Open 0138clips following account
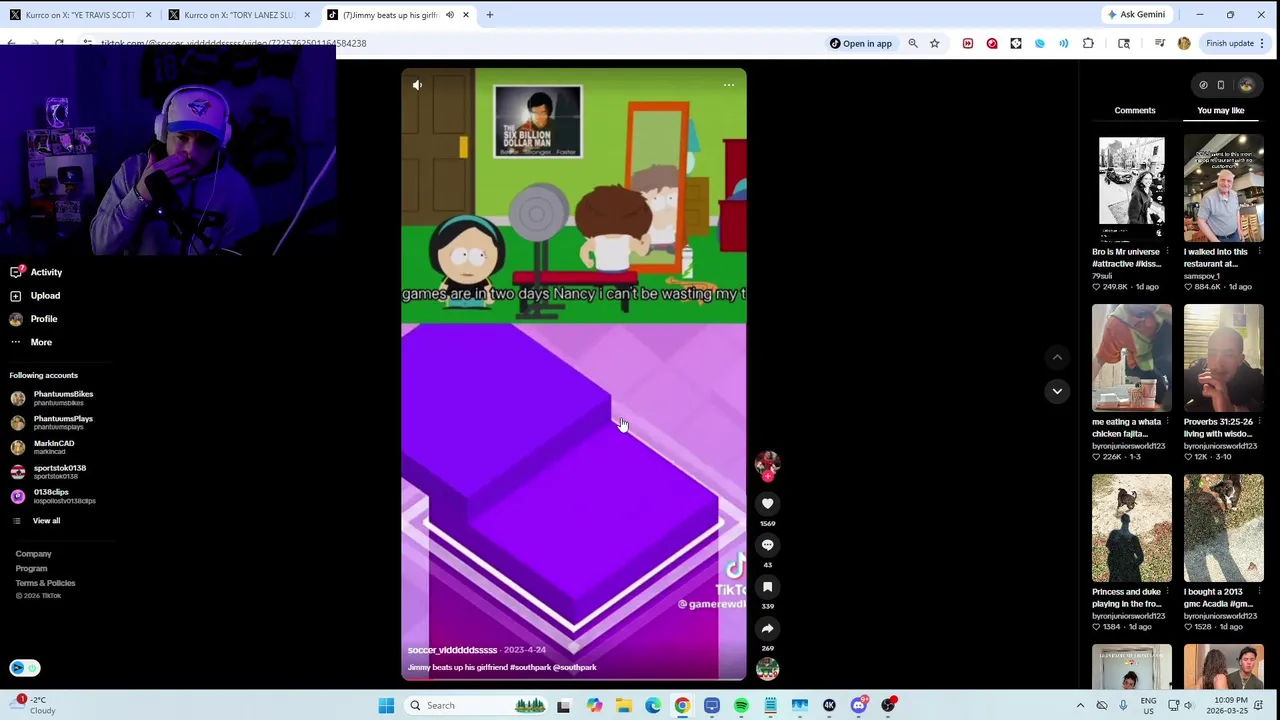Screen dimensions: 1280x720 click(x=53, y=496)
